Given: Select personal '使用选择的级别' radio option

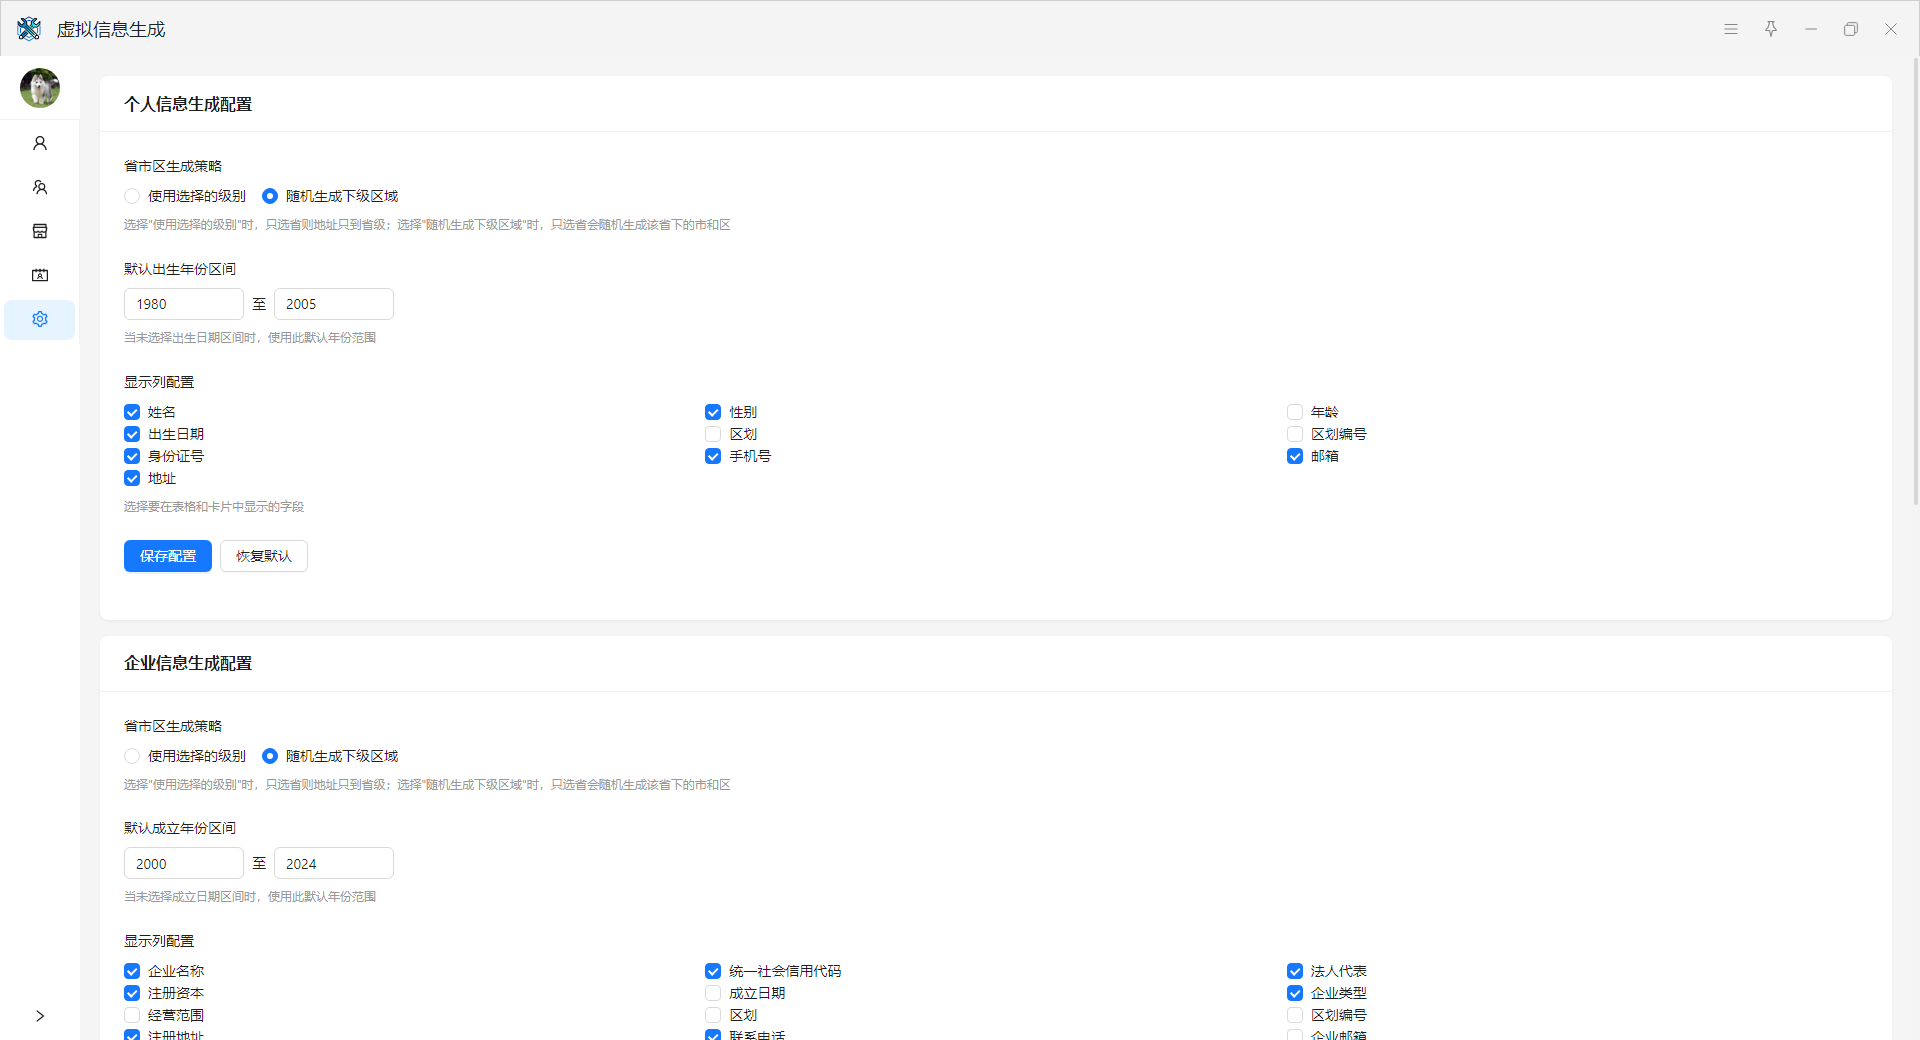Looking at the screenshot, I should point(132,196).
